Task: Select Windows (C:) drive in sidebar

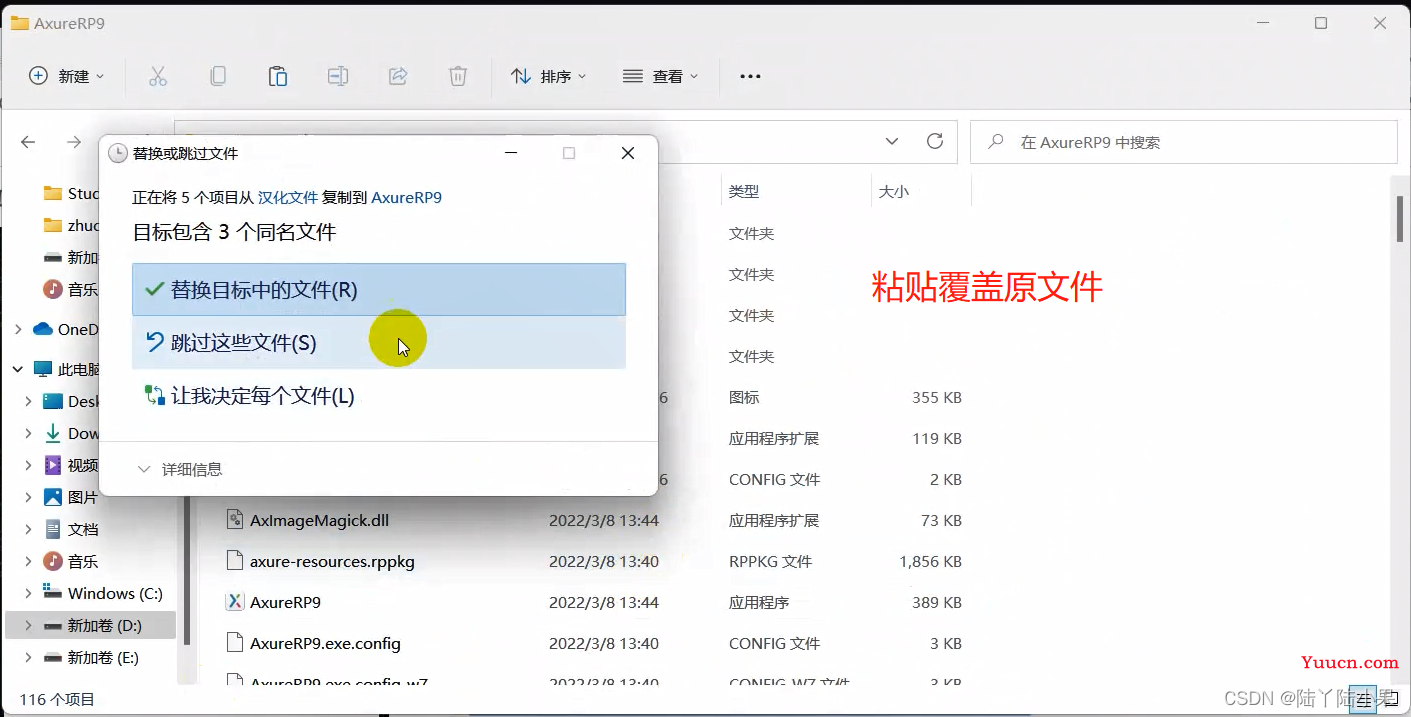Action: 115,593
